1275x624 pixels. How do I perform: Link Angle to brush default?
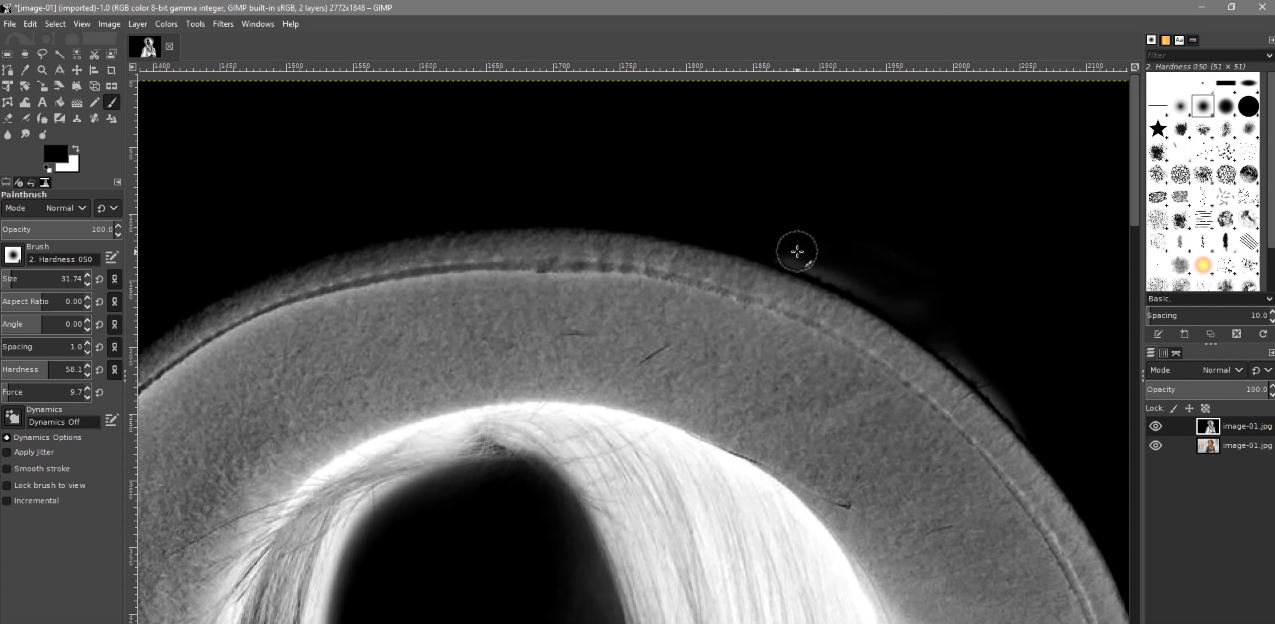[115, 324]
